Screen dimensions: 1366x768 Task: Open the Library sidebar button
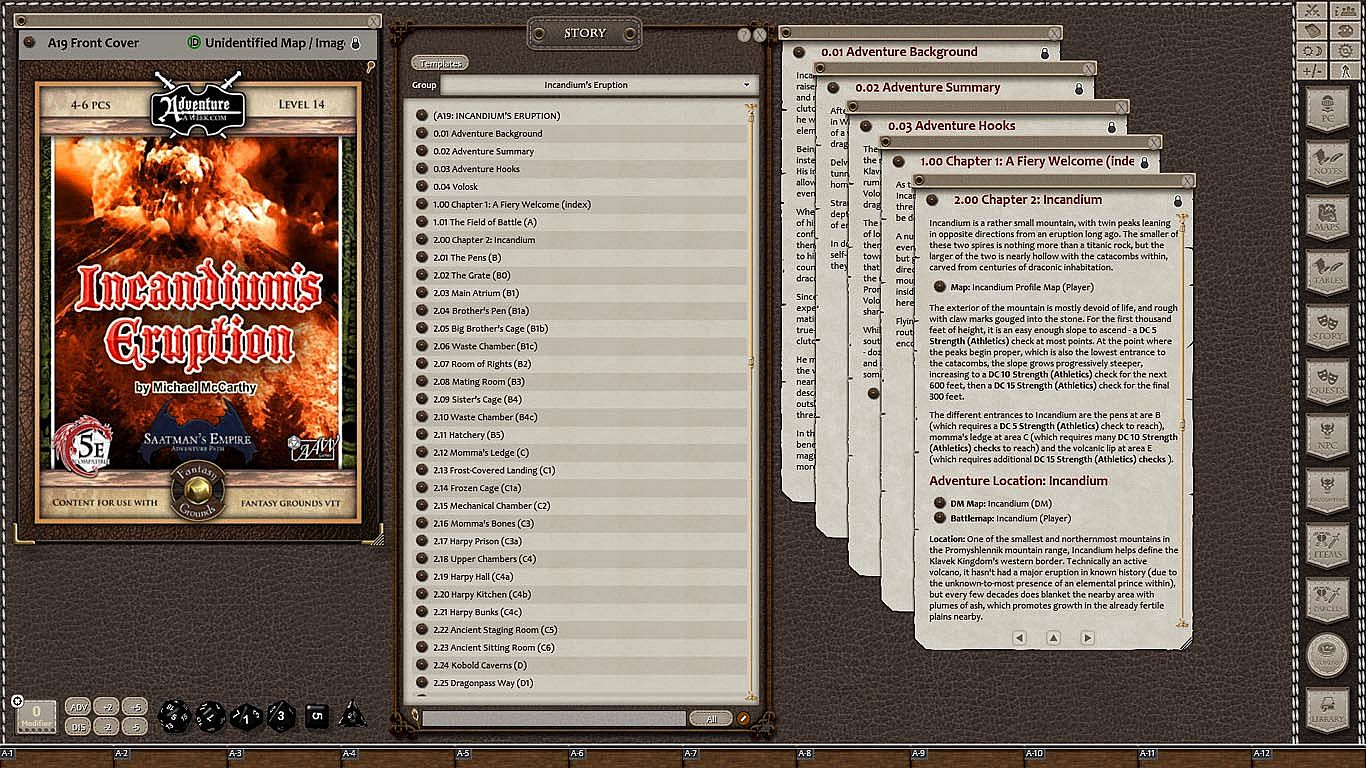coord(1328,708)
